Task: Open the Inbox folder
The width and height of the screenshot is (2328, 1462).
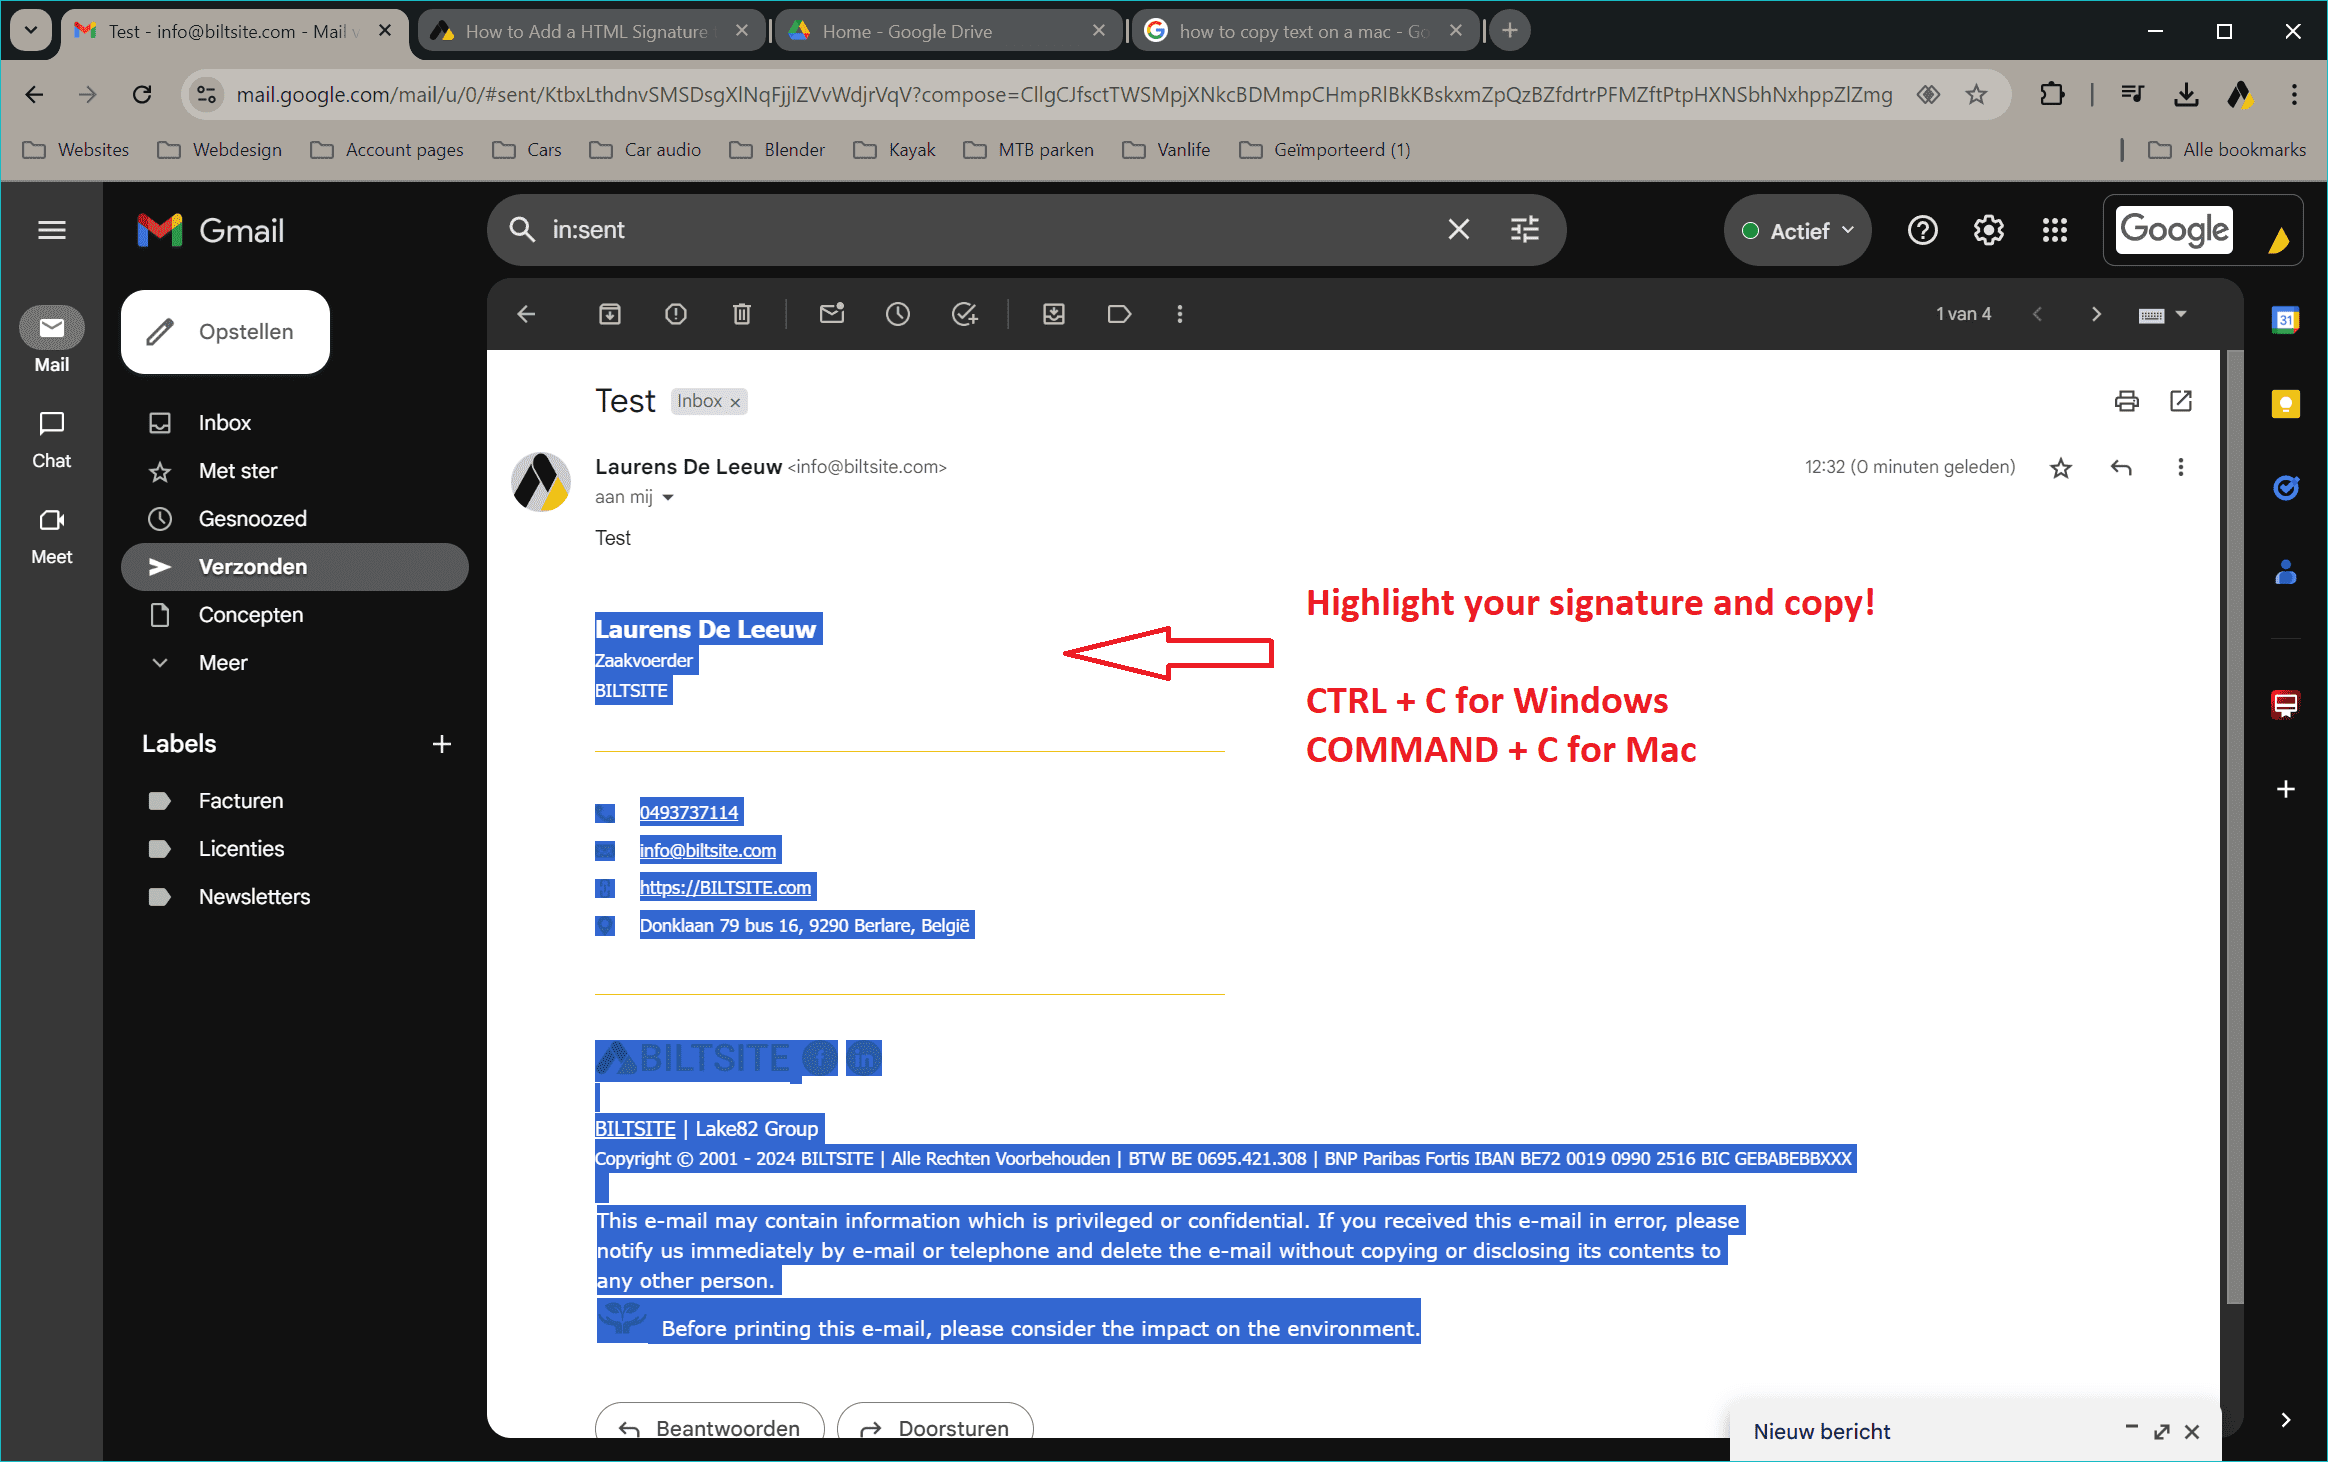Action: [x=224, y=423]
